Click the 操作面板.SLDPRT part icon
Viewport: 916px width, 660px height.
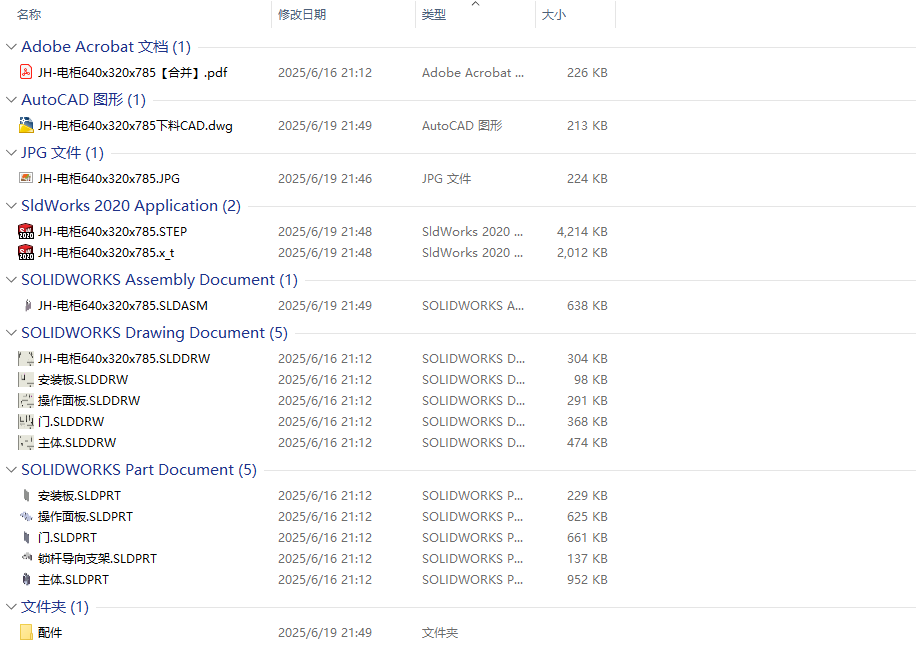coord(26,516)
